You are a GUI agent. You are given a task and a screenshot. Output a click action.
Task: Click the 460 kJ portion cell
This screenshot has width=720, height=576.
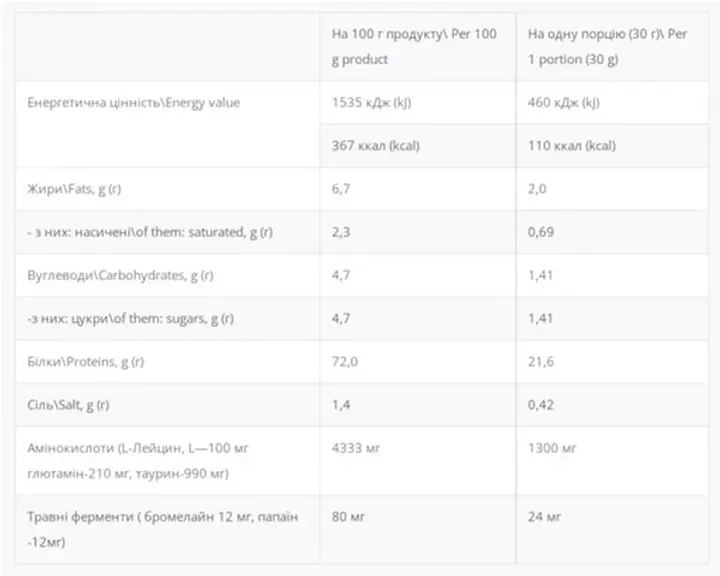click(x=563, y=102)
